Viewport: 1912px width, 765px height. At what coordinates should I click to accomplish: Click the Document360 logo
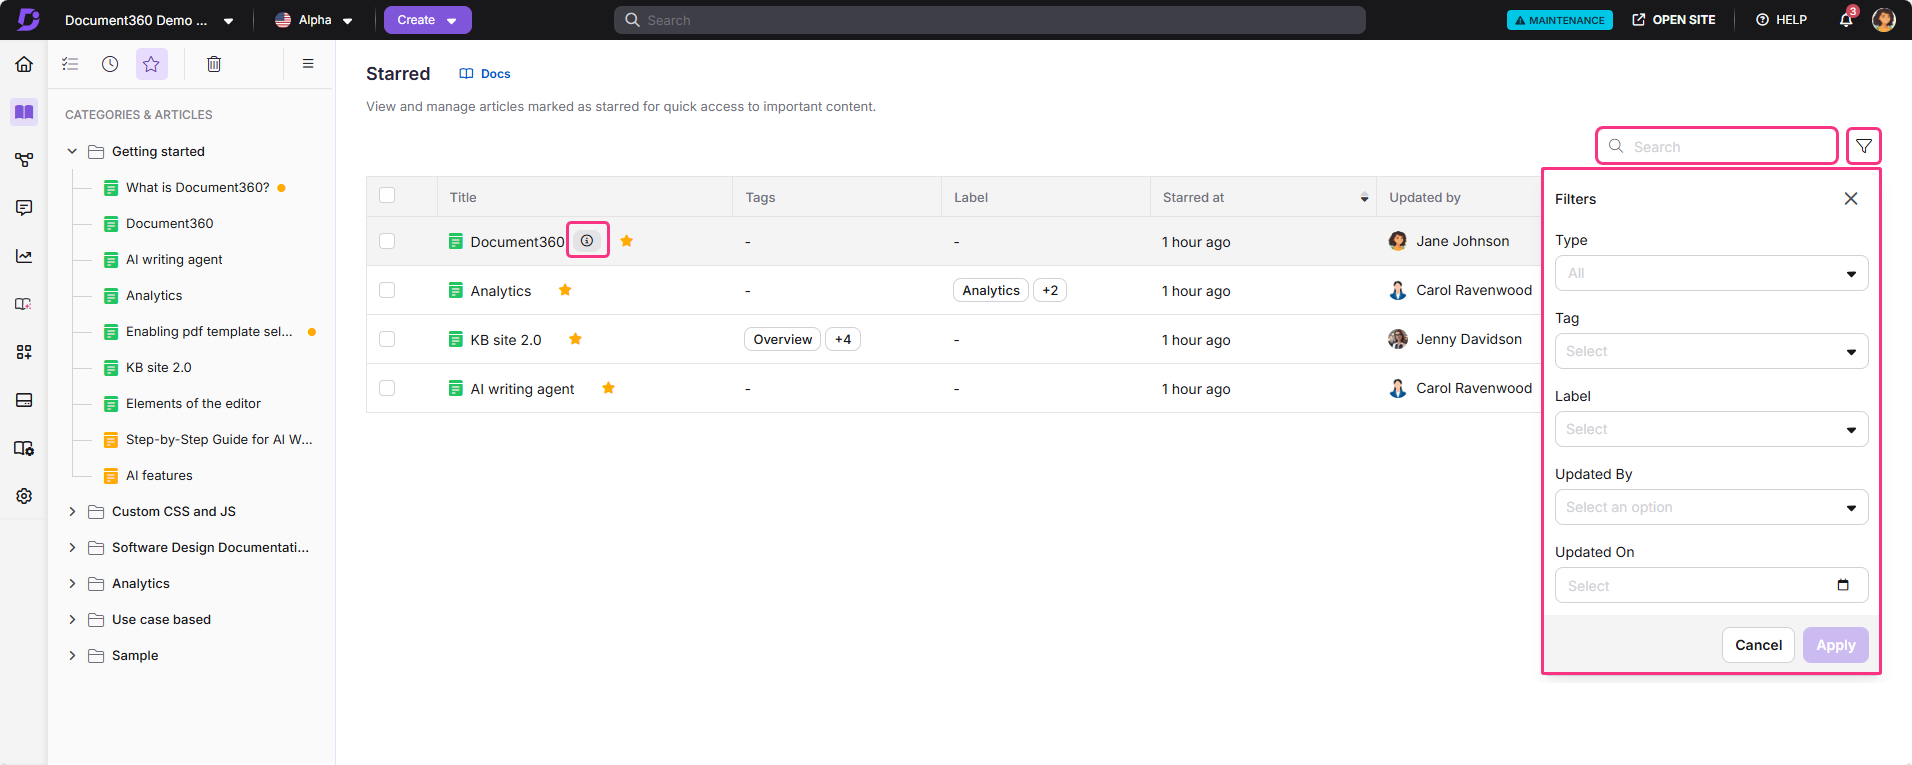coord(28,20)
